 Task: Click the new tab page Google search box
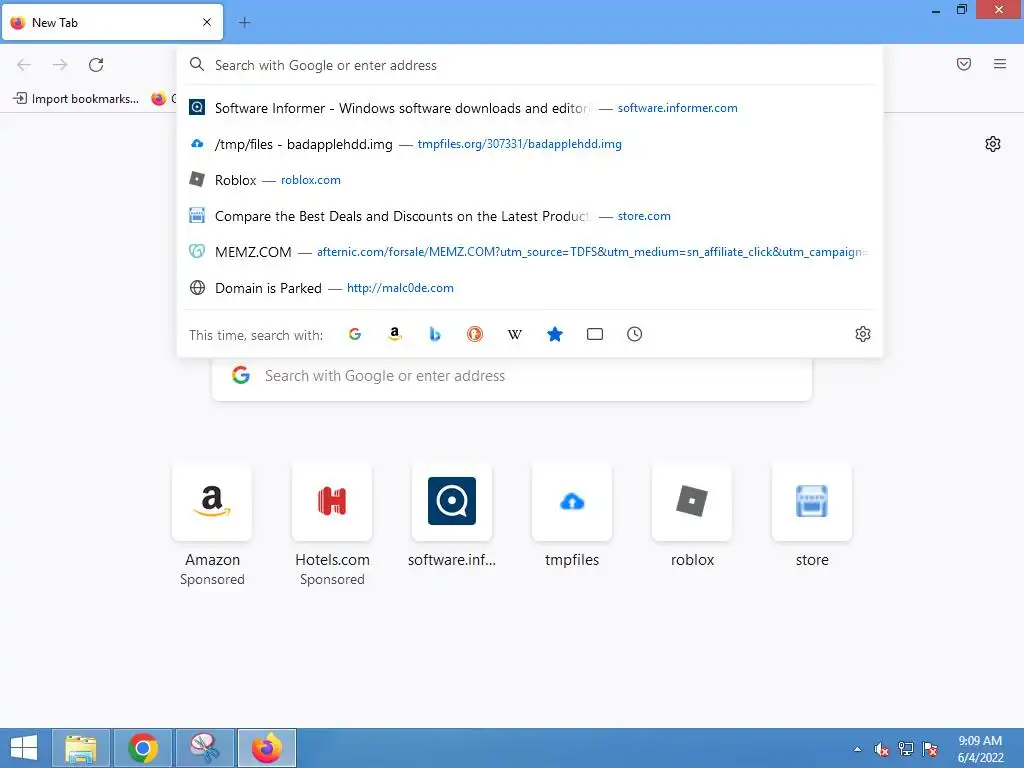(x=512, y=376)
